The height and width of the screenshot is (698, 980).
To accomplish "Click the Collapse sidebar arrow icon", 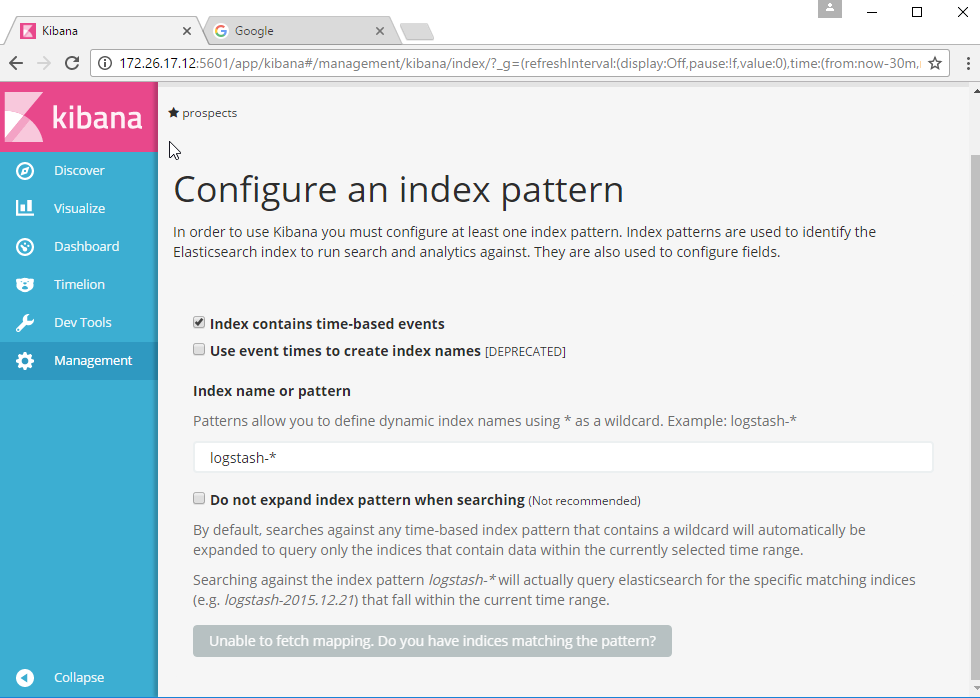I will click(25, 678).
